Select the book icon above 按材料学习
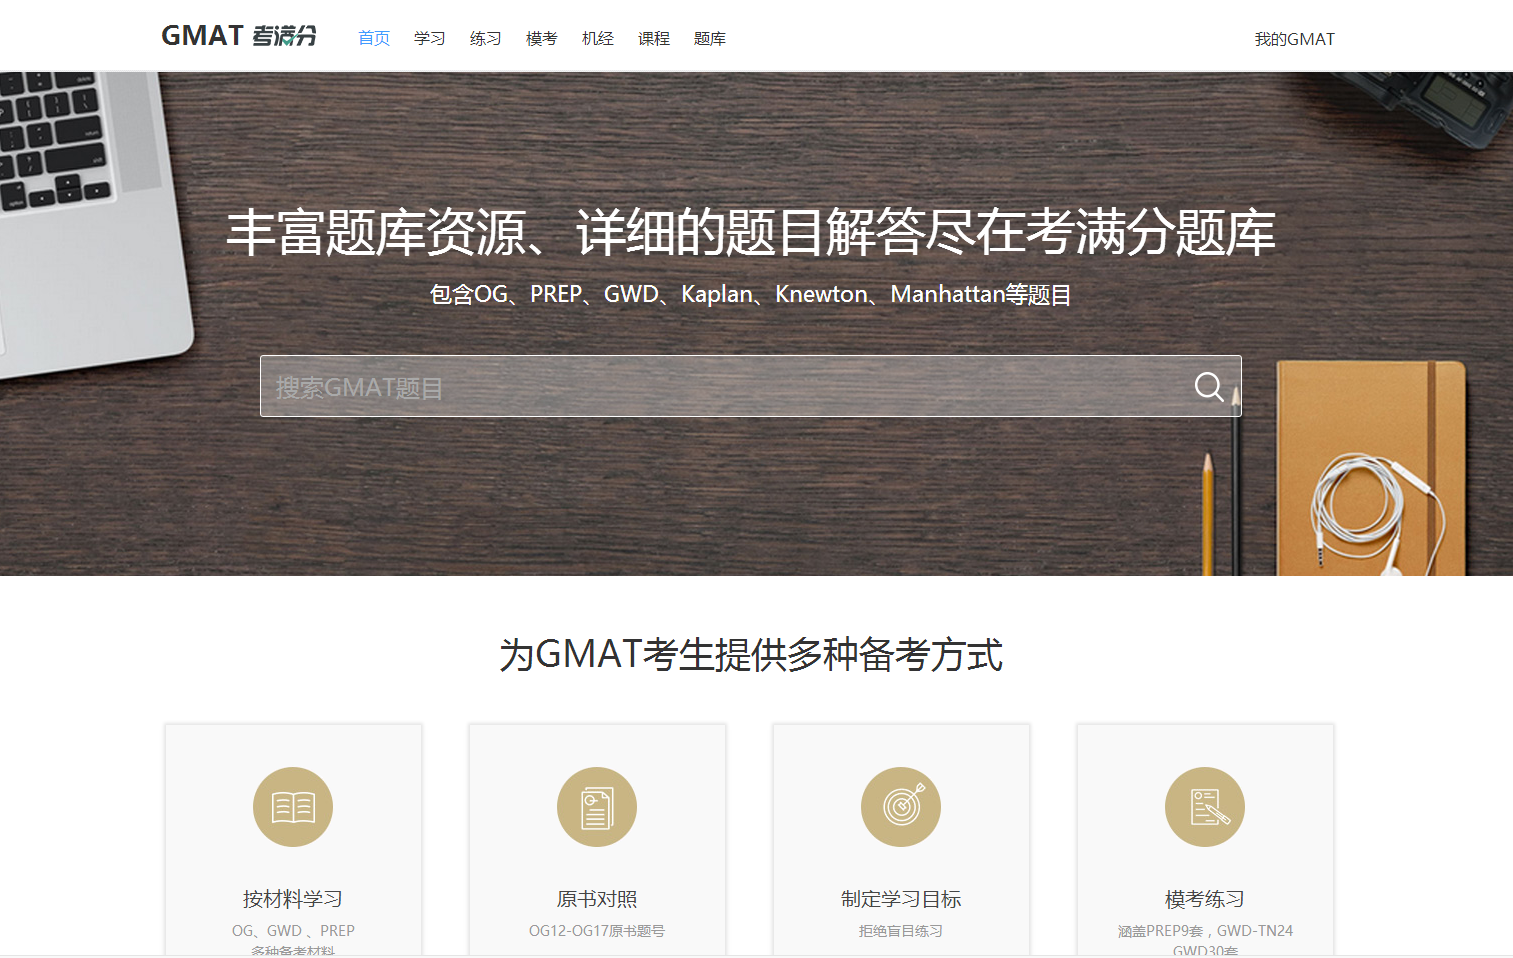 click(292, 806)
